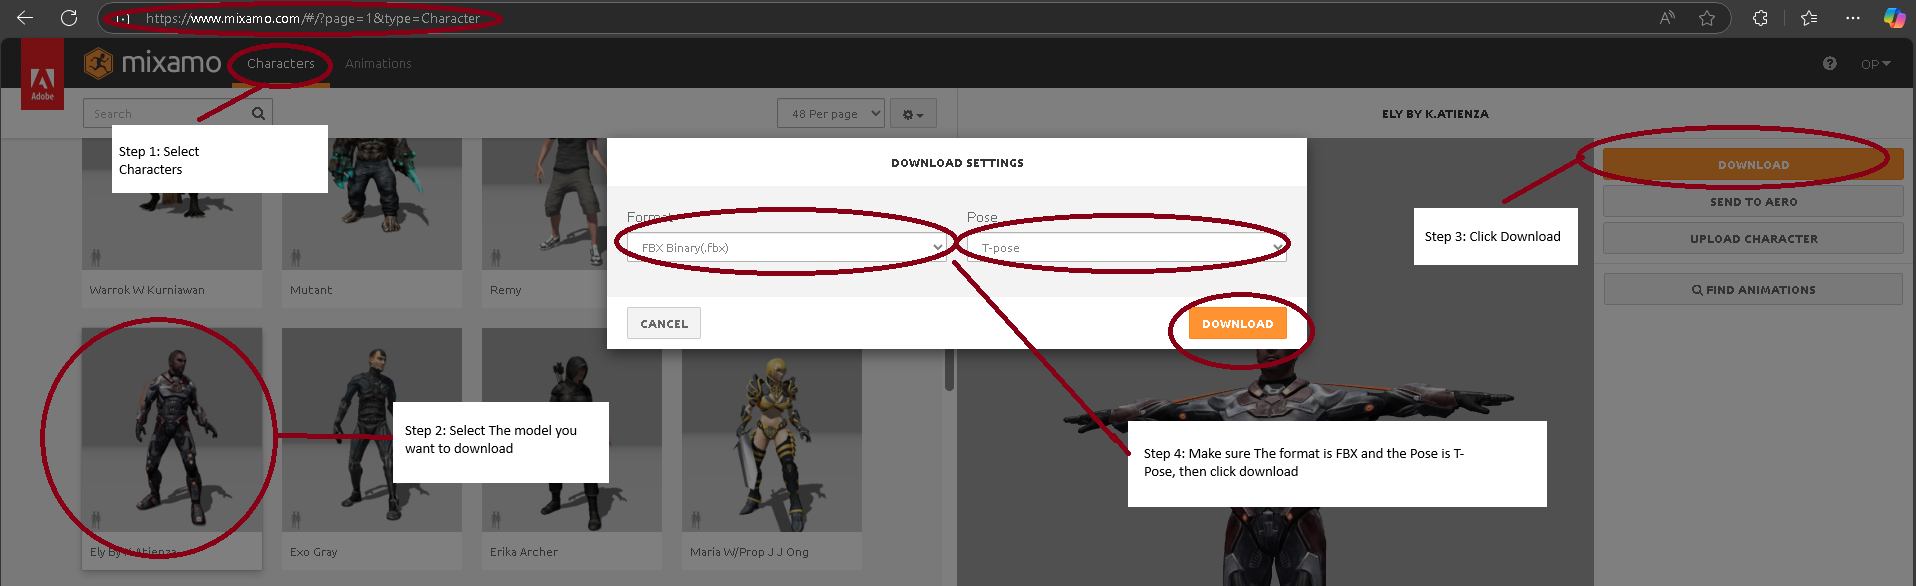
Task: Click Cancel in the Download Settings dialog
Action: [x=664, y=323]
